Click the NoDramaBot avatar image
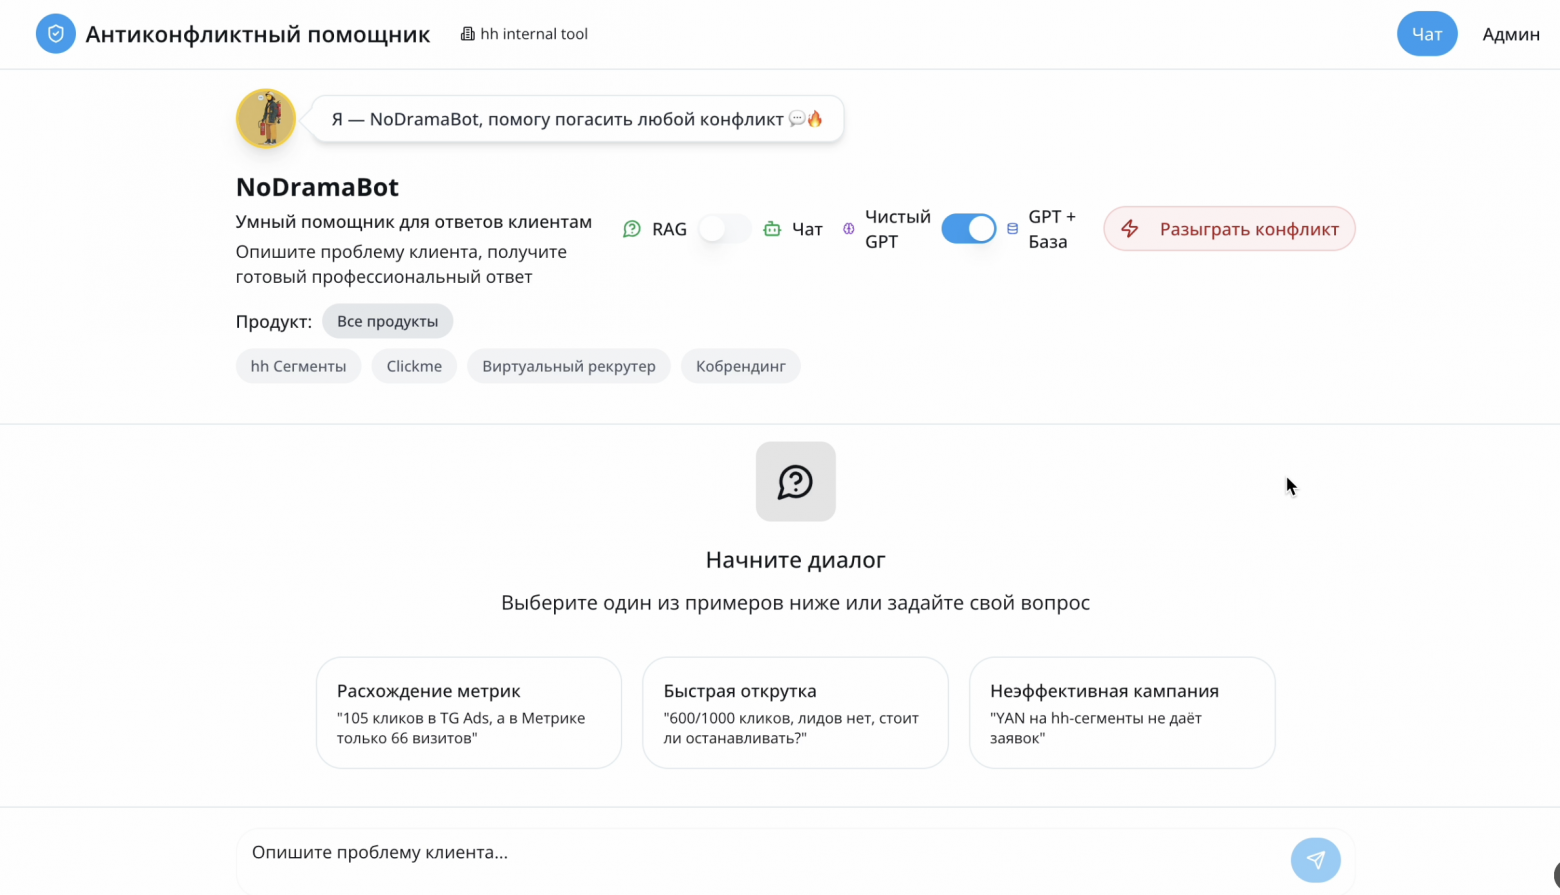This screenshot has height=895, width=1560. [266, 118]
